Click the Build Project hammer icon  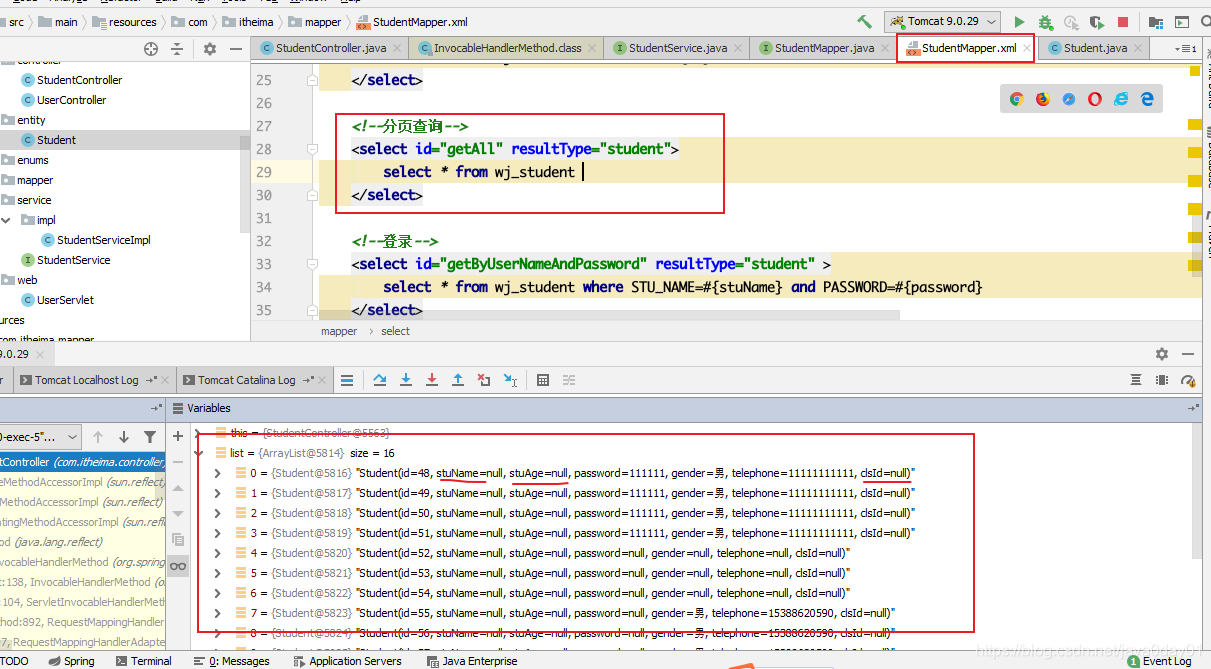pyautogui.click(x=864, y=22)
